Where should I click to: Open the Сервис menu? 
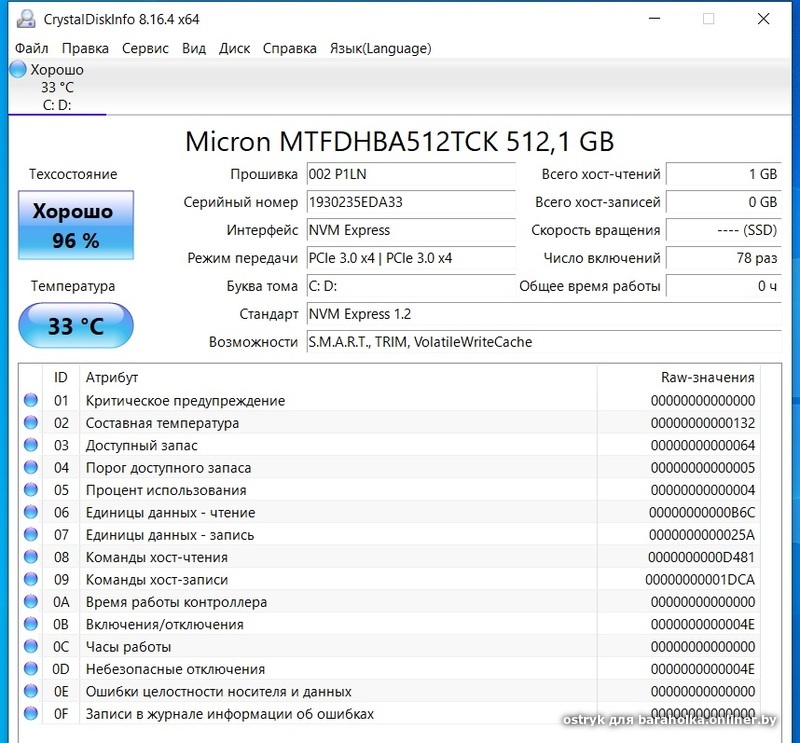click(x=145, y=48)
